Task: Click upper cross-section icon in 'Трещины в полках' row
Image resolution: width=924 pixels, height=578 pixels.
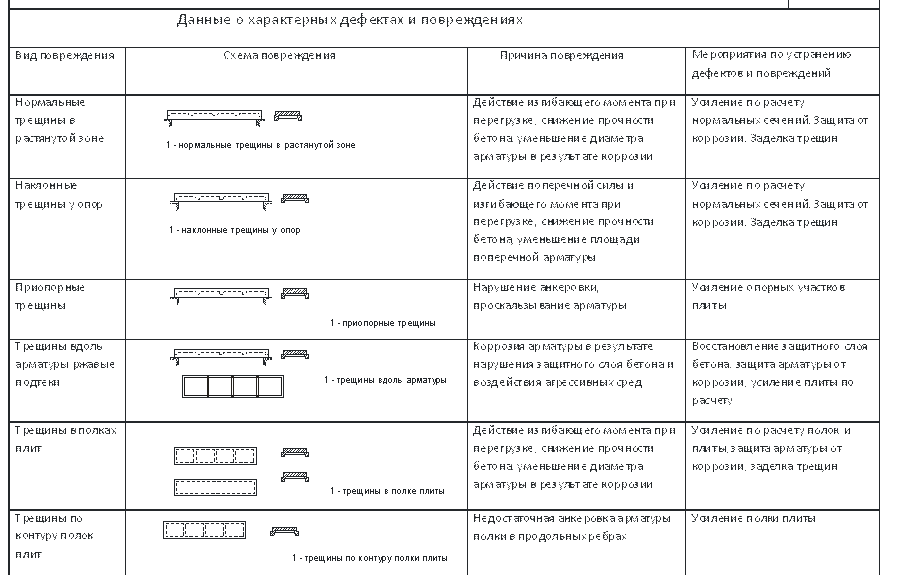Action: tap(295, 453)
